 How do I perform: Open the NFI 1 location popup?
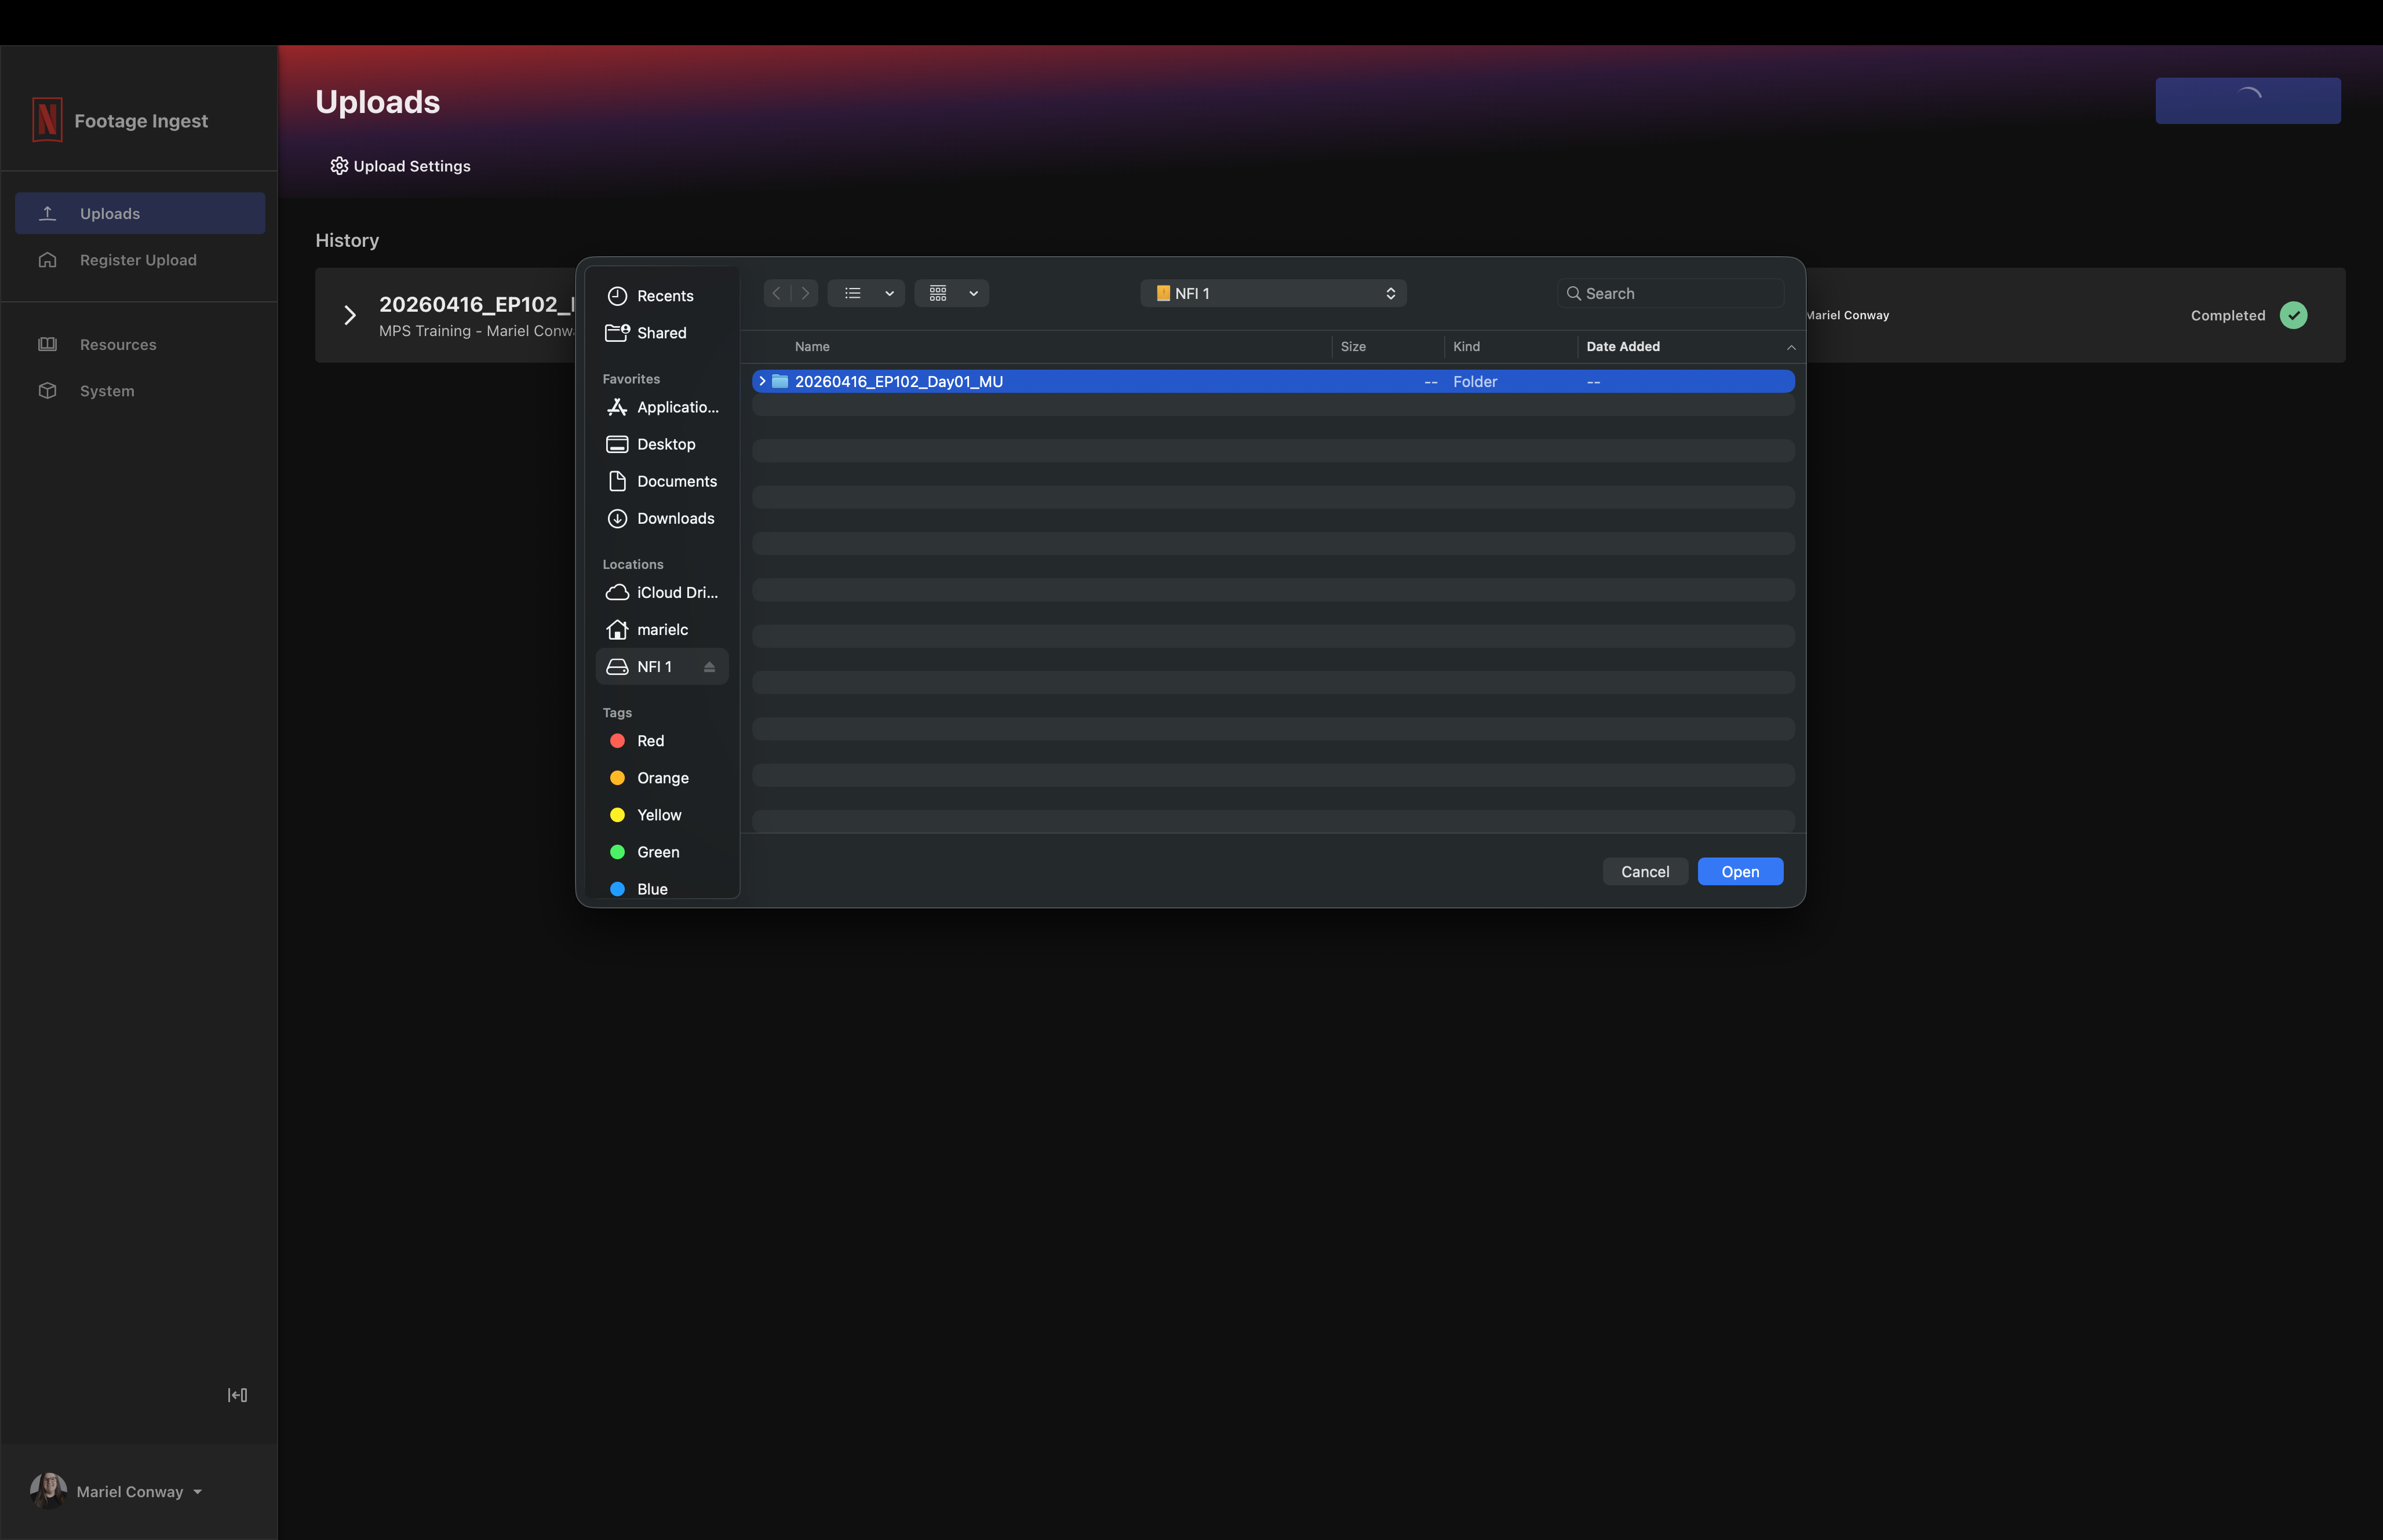[1273, 293]
